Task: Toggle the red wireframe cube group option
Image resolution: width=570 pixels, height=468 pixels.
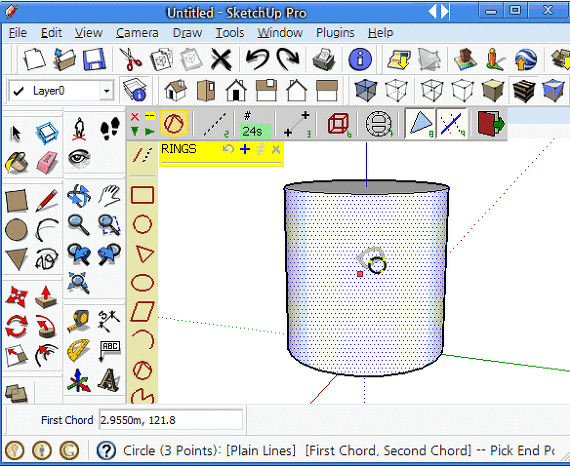Action: tap(339, 124)
